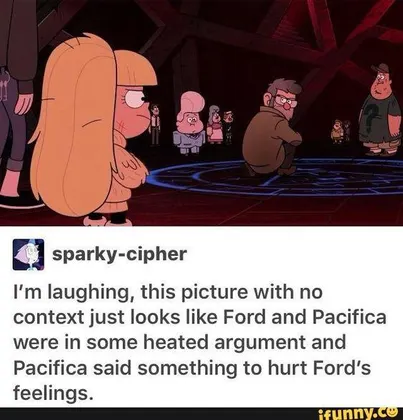Click the word "laughing" in the post
403x420 pixels.
pos(91,294)
